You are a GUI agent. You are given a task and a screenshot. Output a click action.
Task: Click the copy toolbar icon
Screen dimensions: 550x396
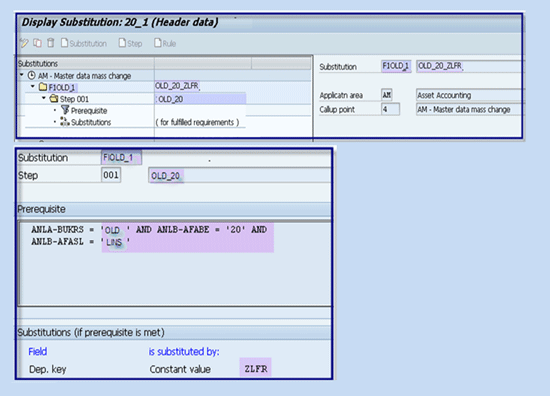[x=37, y=43]
